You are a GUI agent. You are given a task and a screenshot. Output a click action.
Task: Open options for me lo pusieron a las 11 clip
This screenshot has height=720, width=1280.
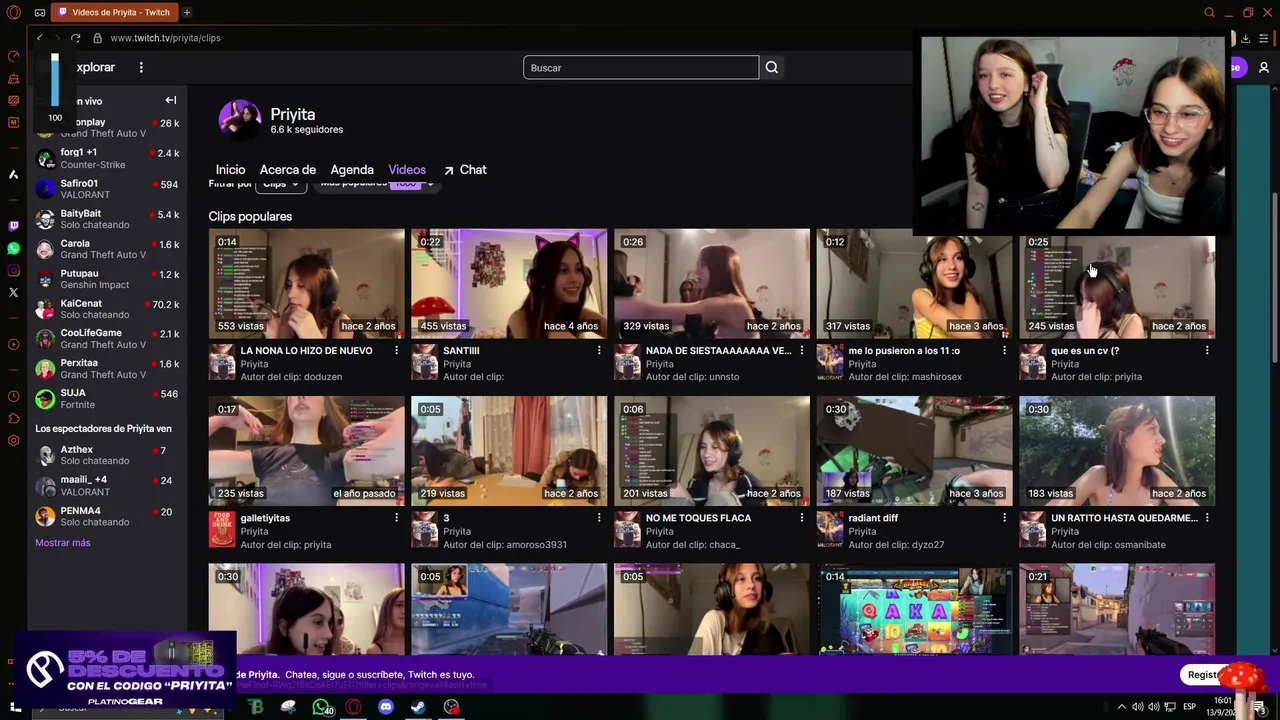coord(1004,351)
